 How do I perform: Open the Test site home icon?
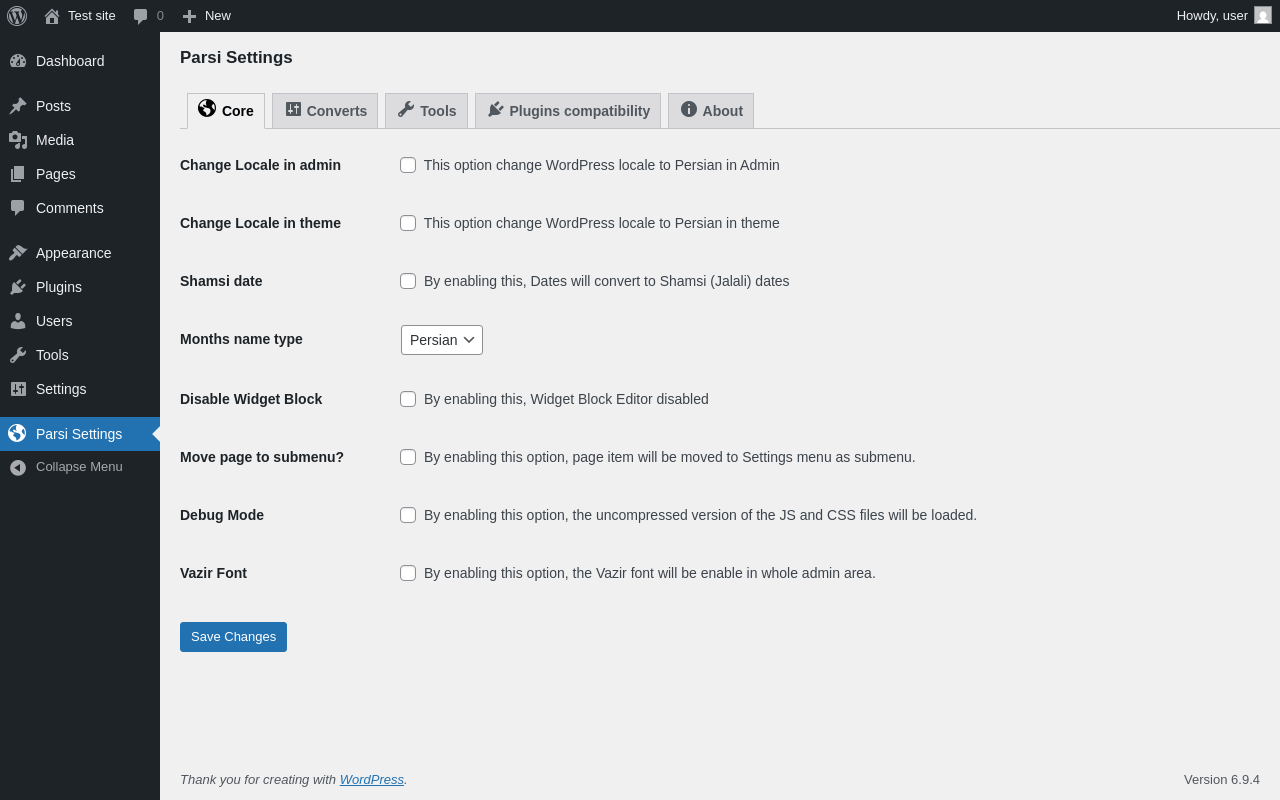(x=52, y=16)
